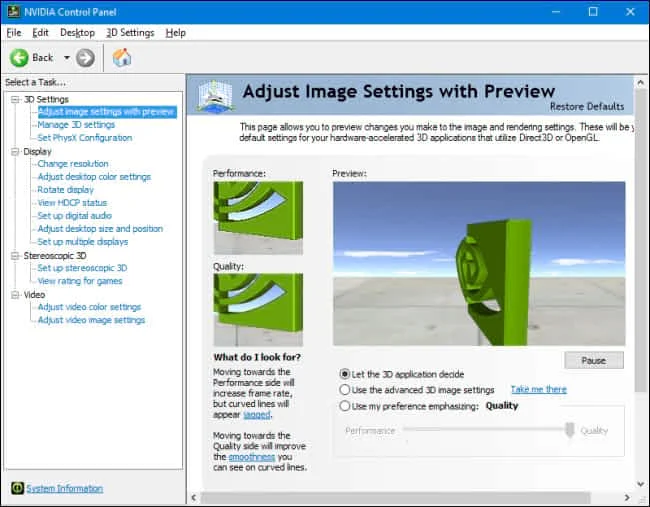This screenshot has height=507, width=650.
Task: Open the Back button history dropdown arrow
Action: [x=66, y=58]
